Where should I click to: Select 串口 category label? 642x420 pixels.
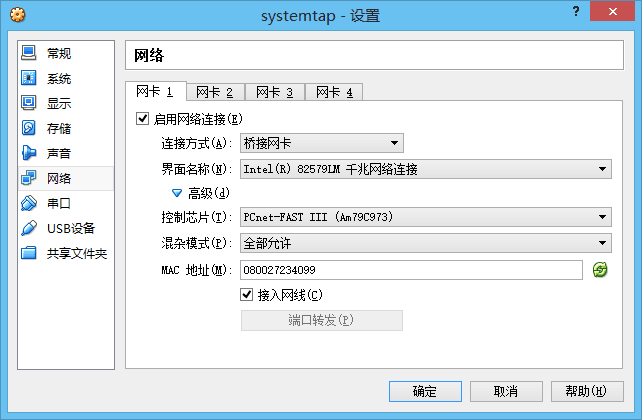tap(59, 203)
